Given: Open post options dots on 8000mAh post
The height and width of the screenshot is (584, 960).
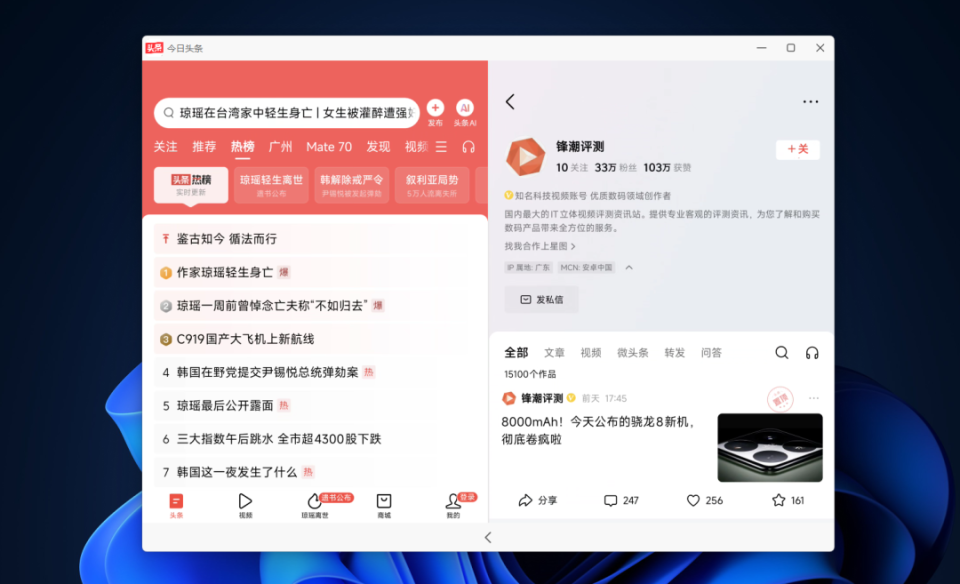Looking at the screenshot, I should tap(814, 399).
